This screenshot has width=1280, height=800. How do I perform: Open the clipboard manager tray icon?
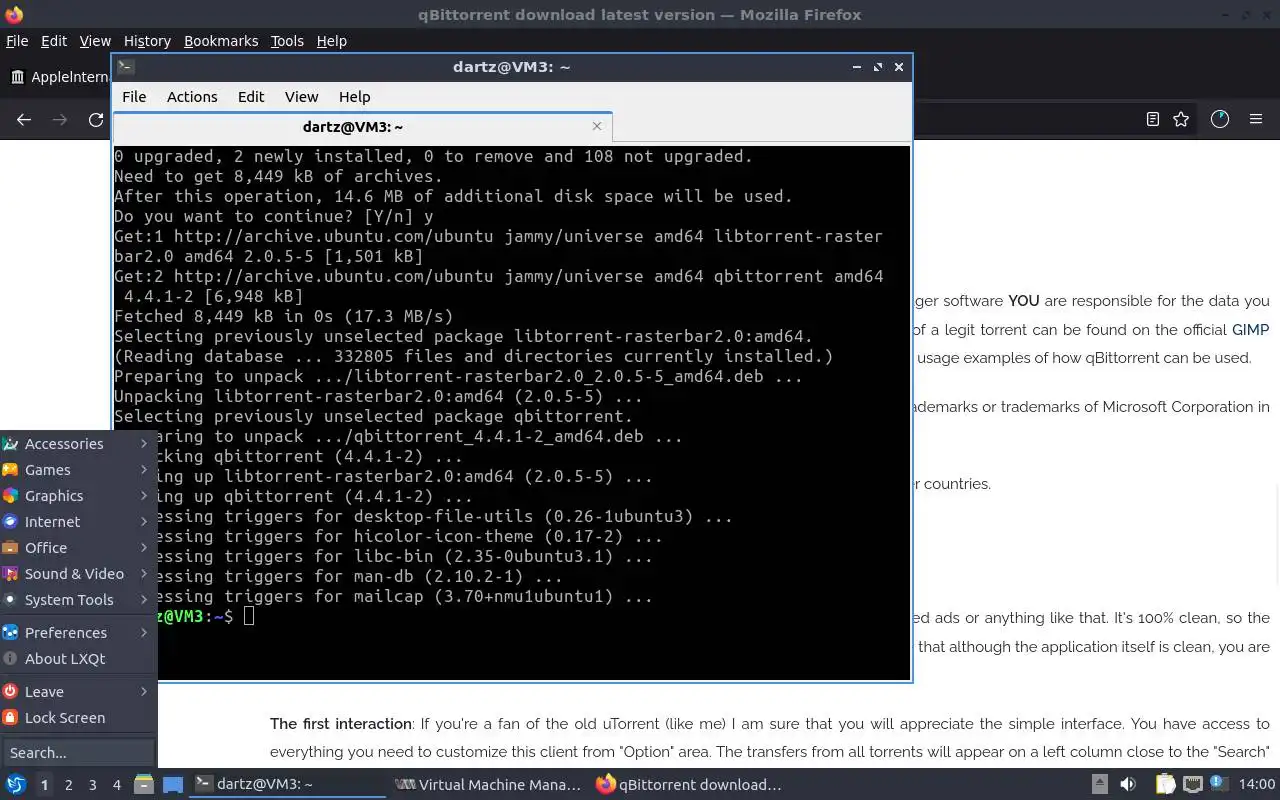coord(1165,784)
